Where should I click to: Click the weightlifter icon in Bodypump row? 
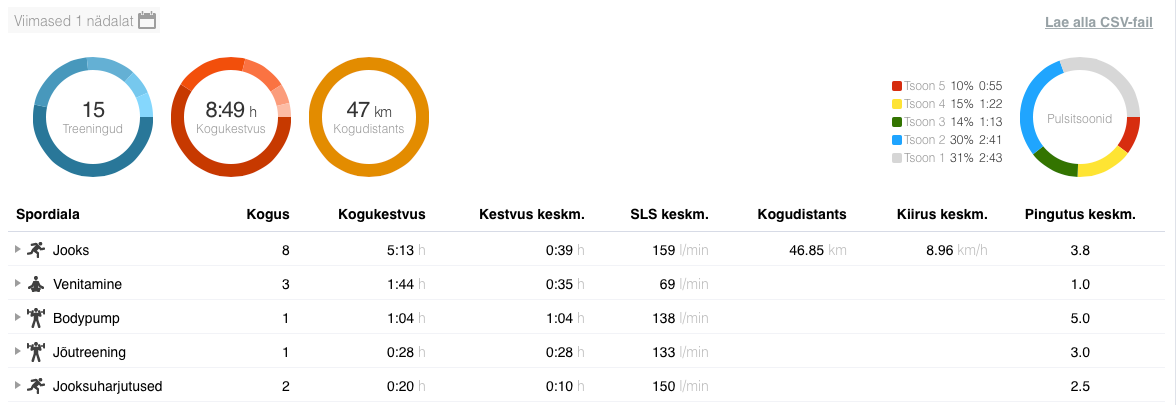pos(36,318)
